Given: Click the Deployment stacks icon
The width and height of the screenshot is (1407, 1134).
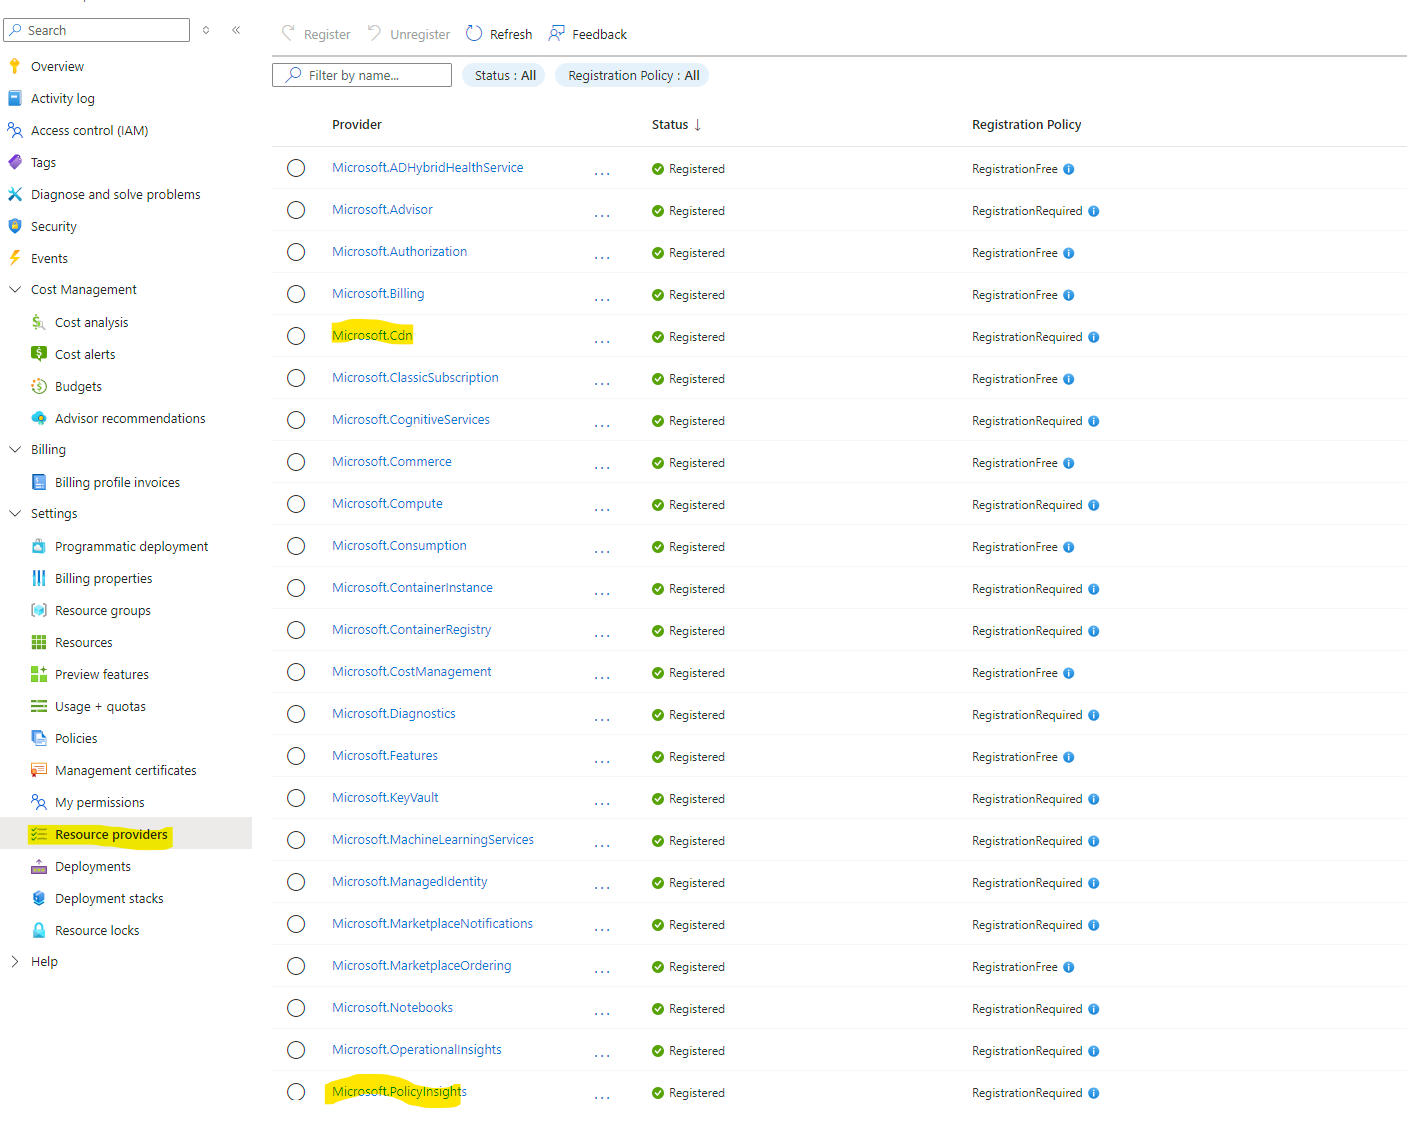Looking at the screenshot, I should point(39,898).
